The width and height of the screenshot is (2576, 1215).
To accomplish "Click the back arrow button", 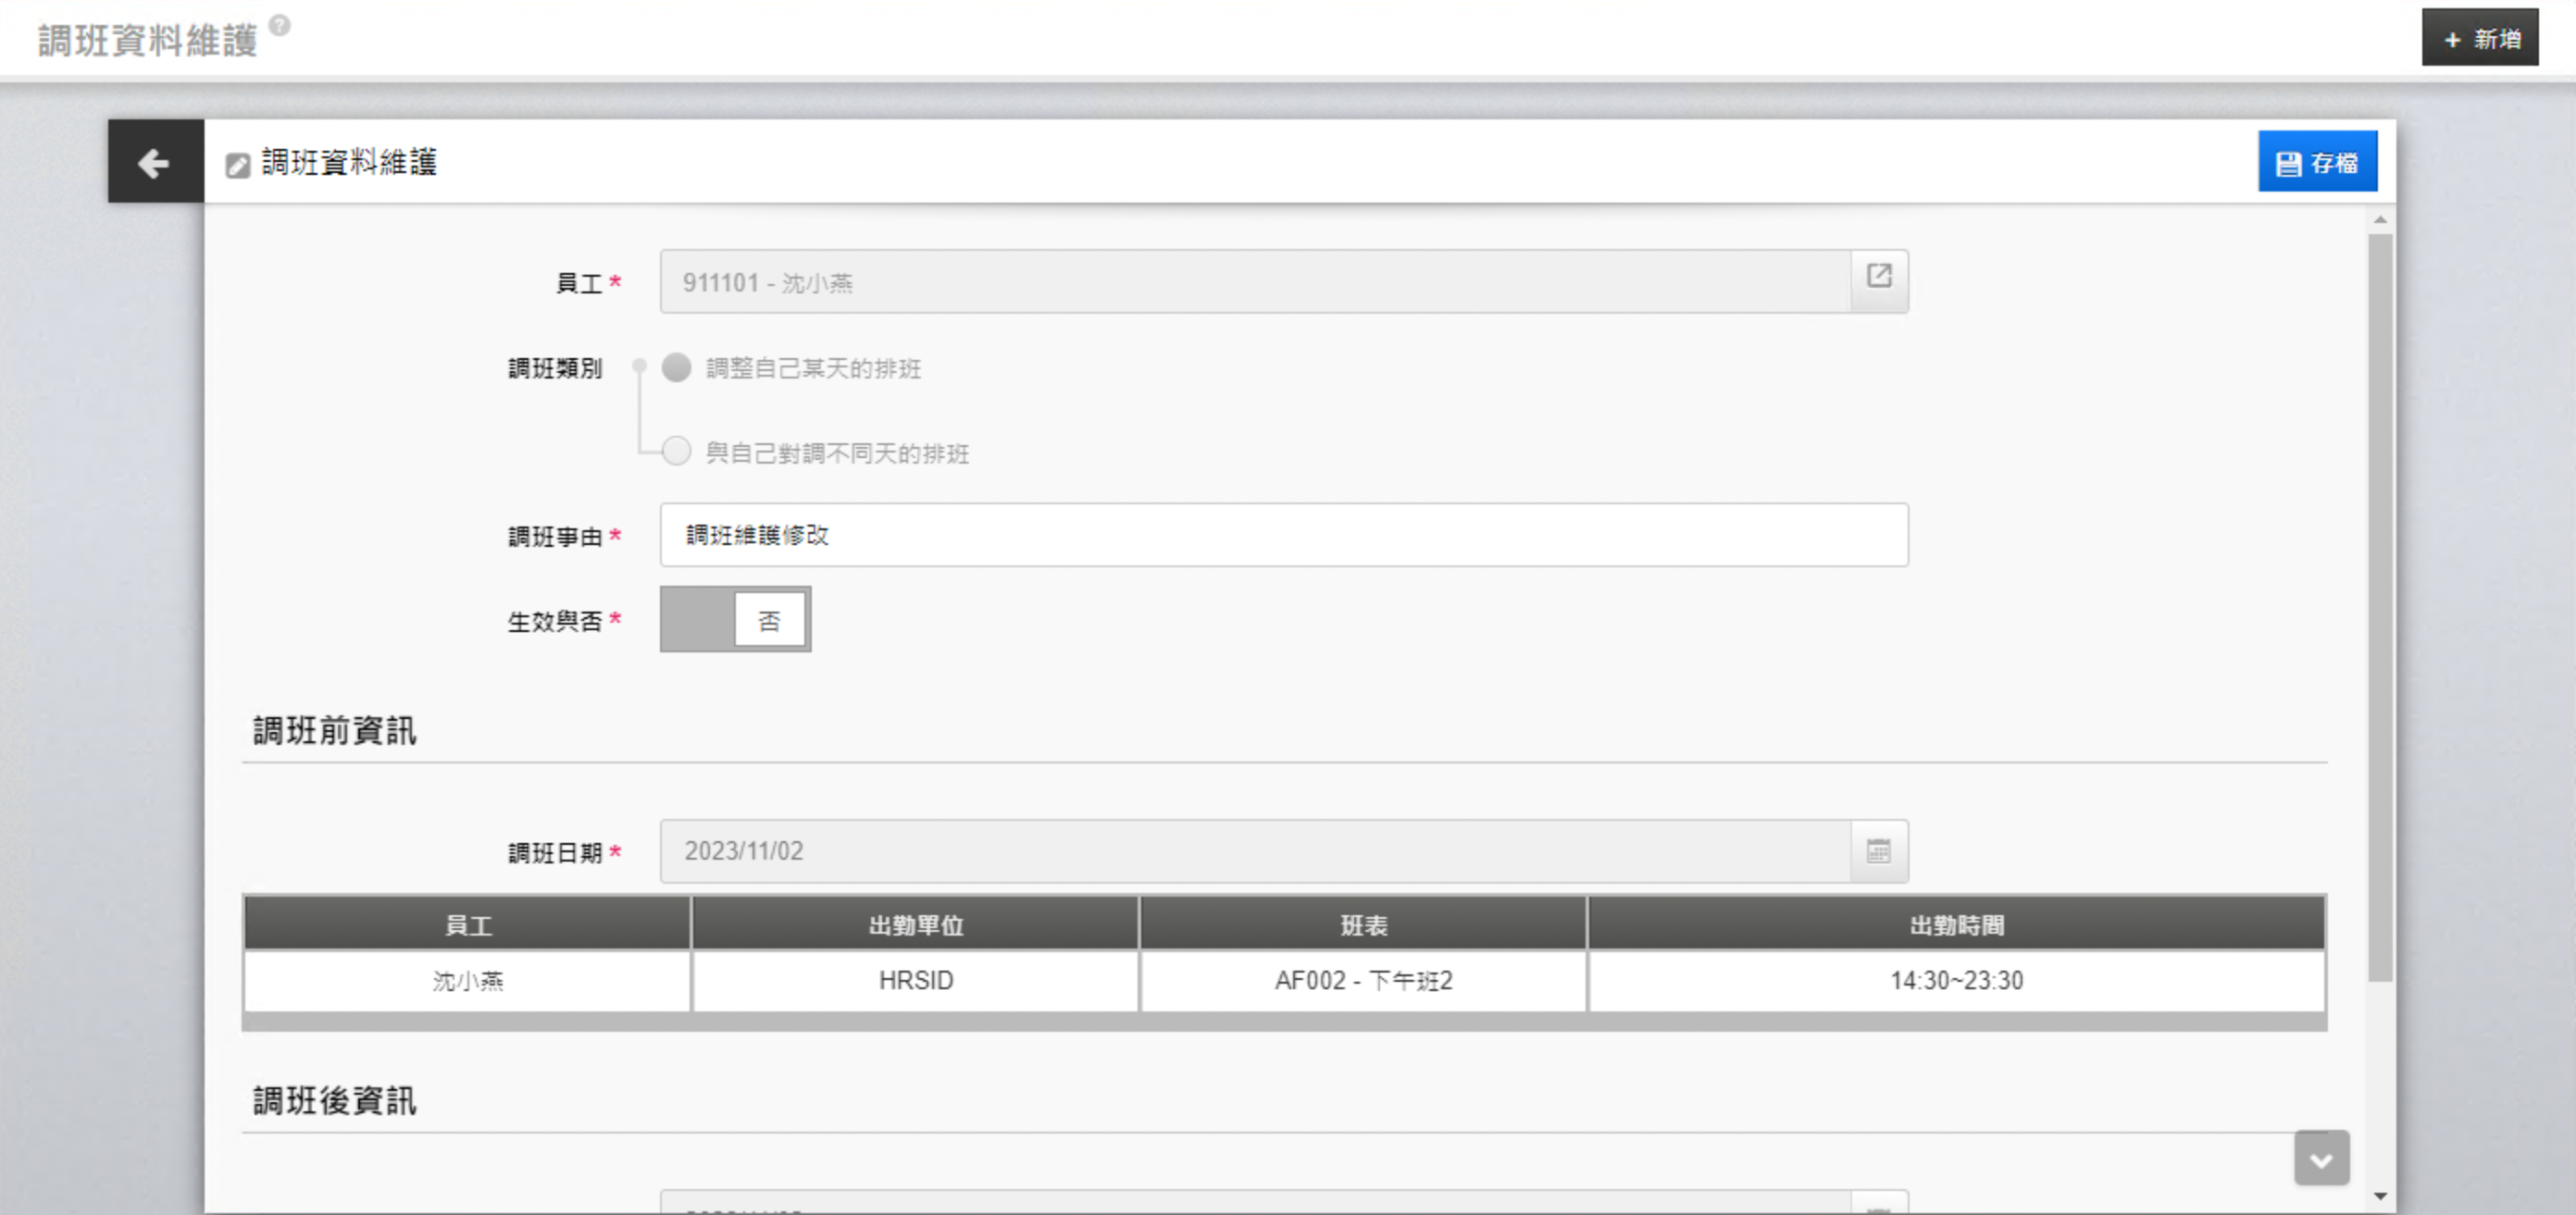I will [x=155, y=162].
